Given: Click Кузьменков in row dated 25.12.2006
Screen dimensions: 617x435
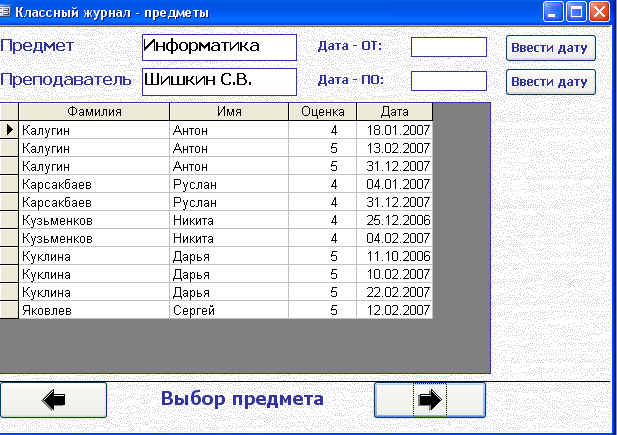Looking at the screenshot, I should (94, 220).
